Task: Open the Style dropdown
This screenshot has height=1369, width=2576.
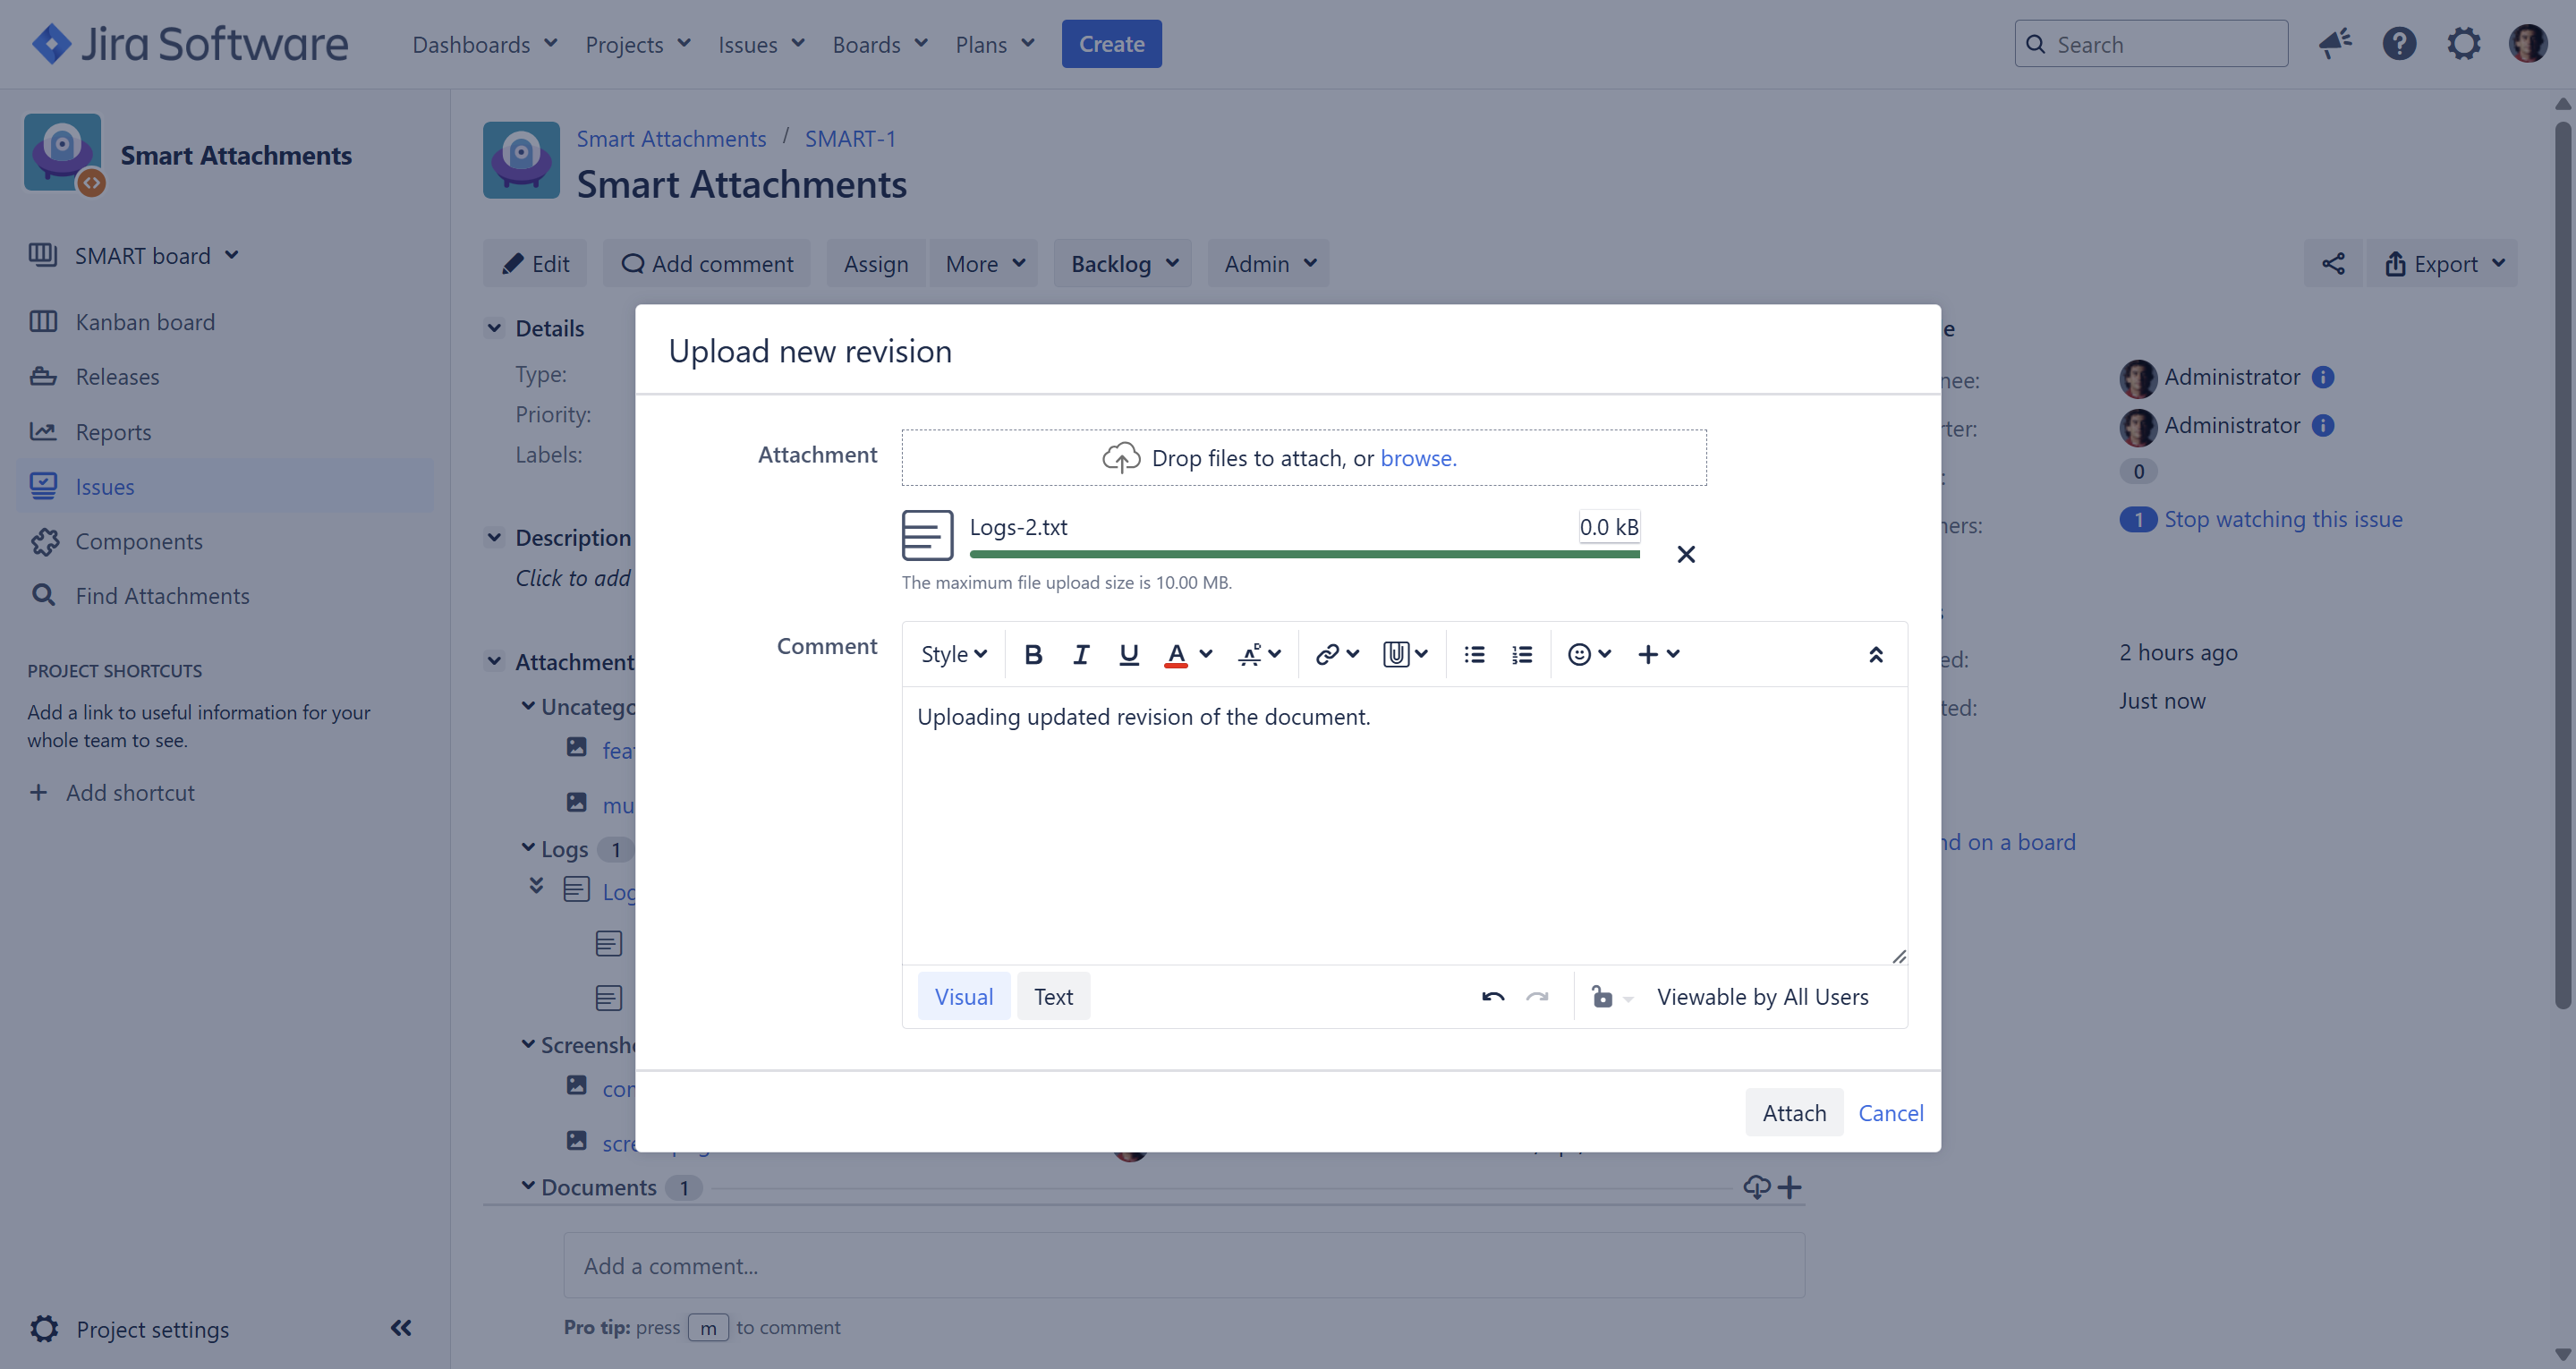Action: click(x=953, y=654)
